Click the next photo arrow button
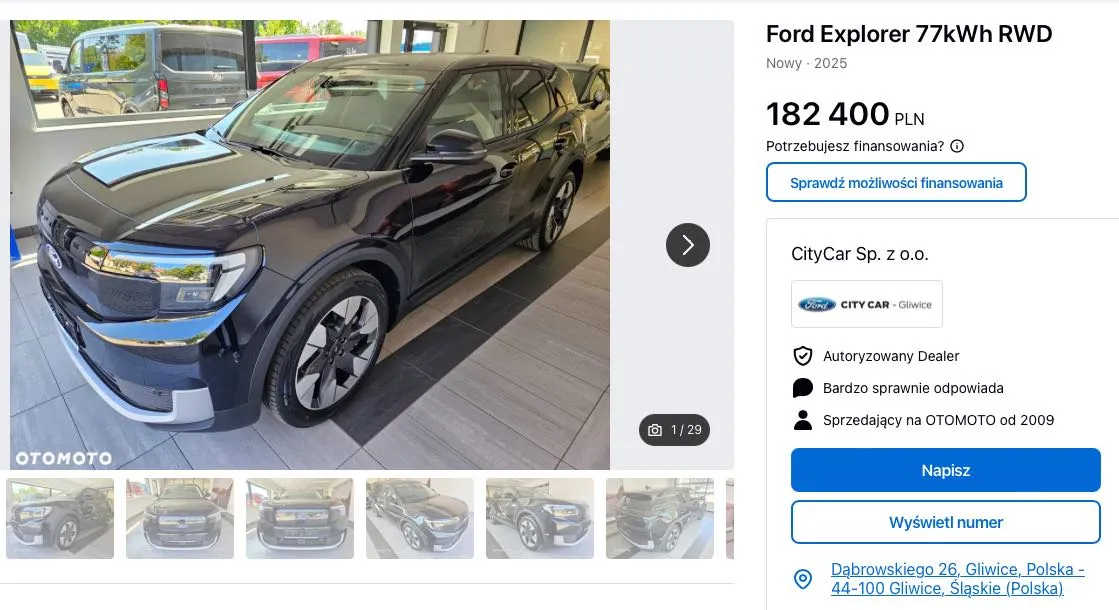The image size is (1119, 610). point(687,245)
